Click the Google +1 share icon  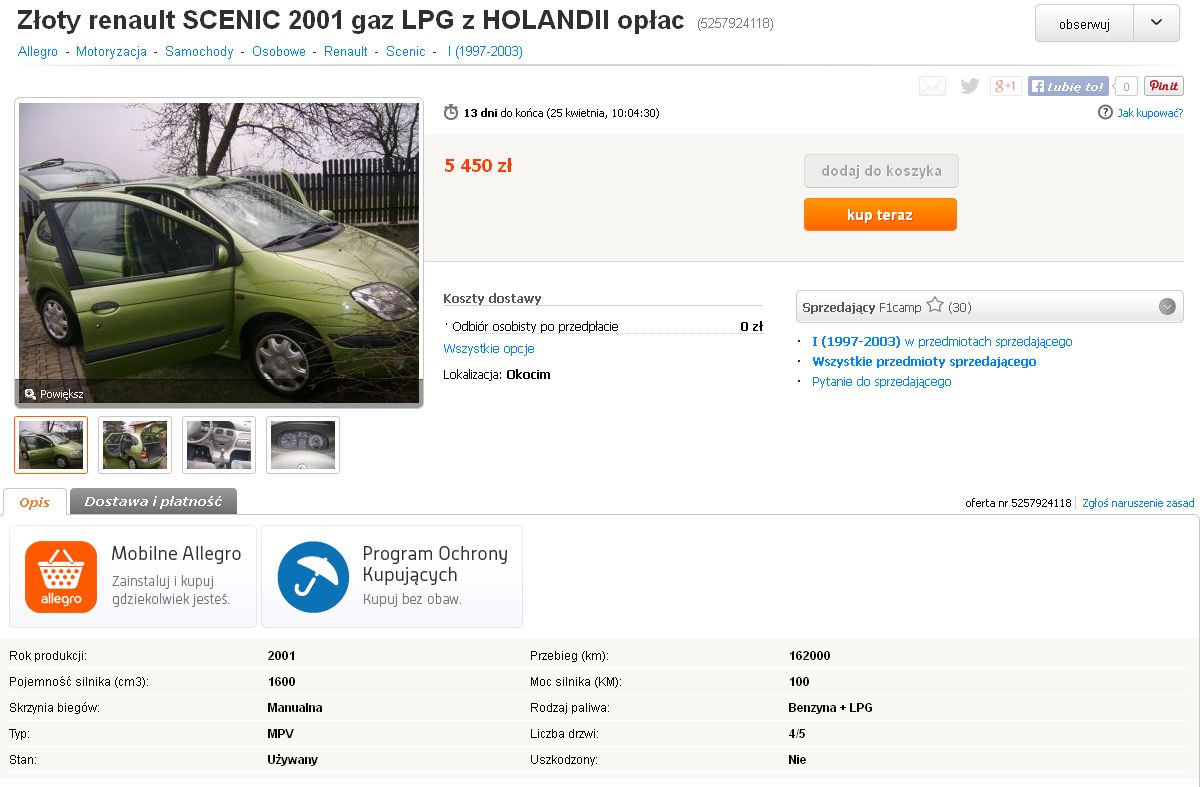pos(1005,87)
